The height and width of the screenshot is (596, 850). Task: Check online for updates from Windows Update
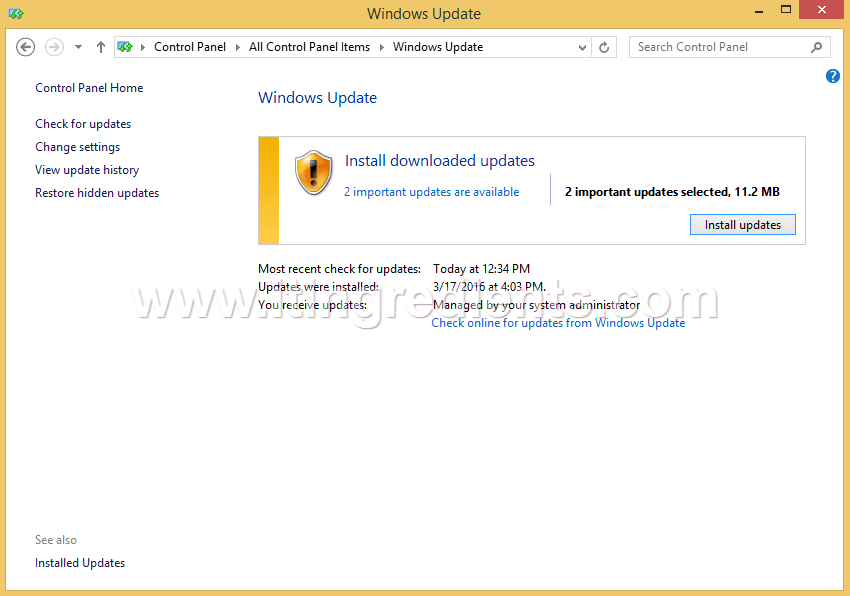[x=559, y=322]
